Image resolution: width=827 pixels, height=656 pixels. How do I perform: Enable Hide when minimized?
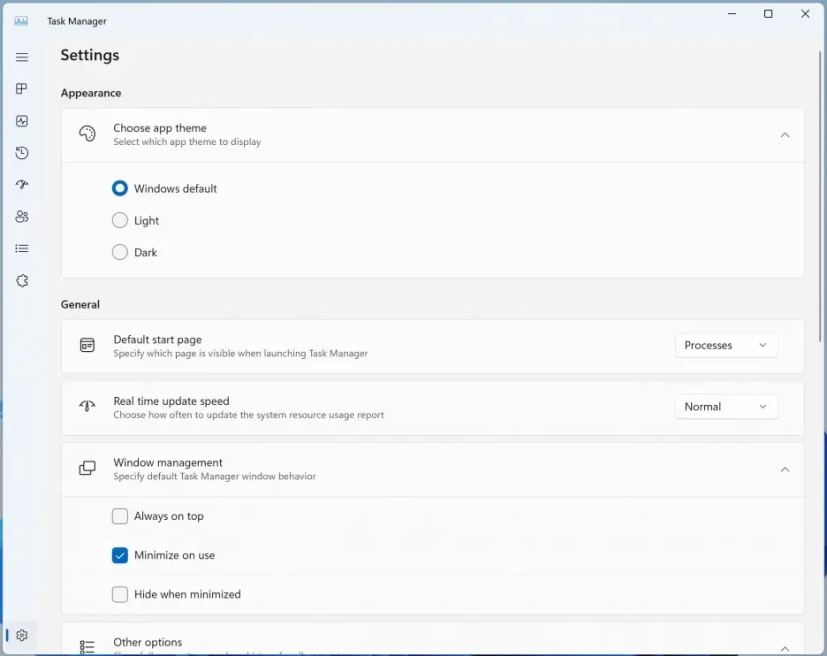coord(120,594)
